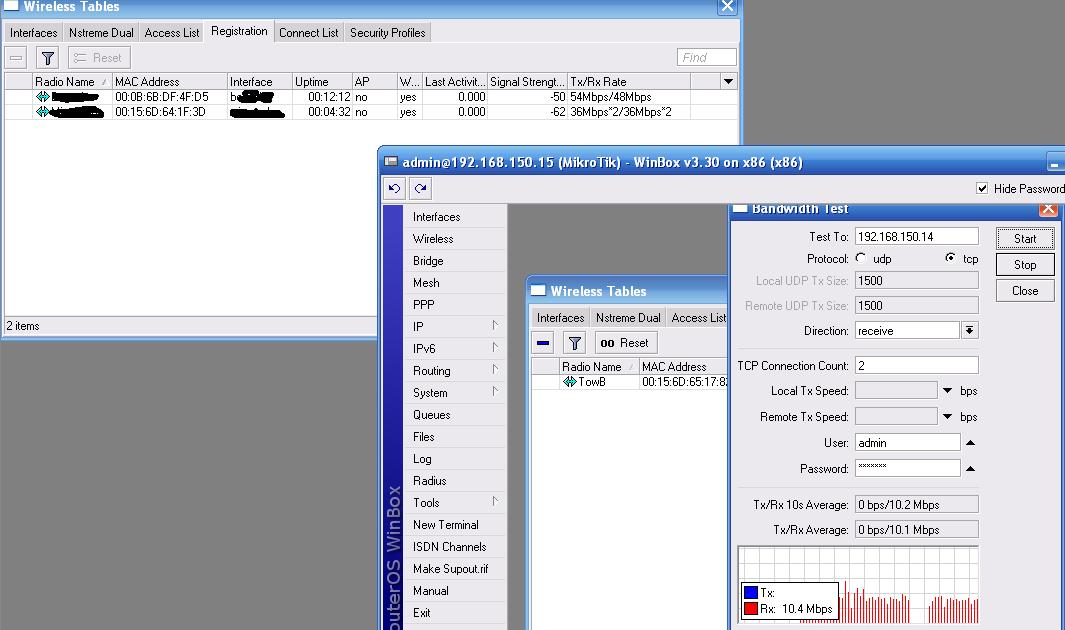Expand the Local Tx Speed arrow
Viewport: 1065px width, 630px height.
[x=947, y=390]
